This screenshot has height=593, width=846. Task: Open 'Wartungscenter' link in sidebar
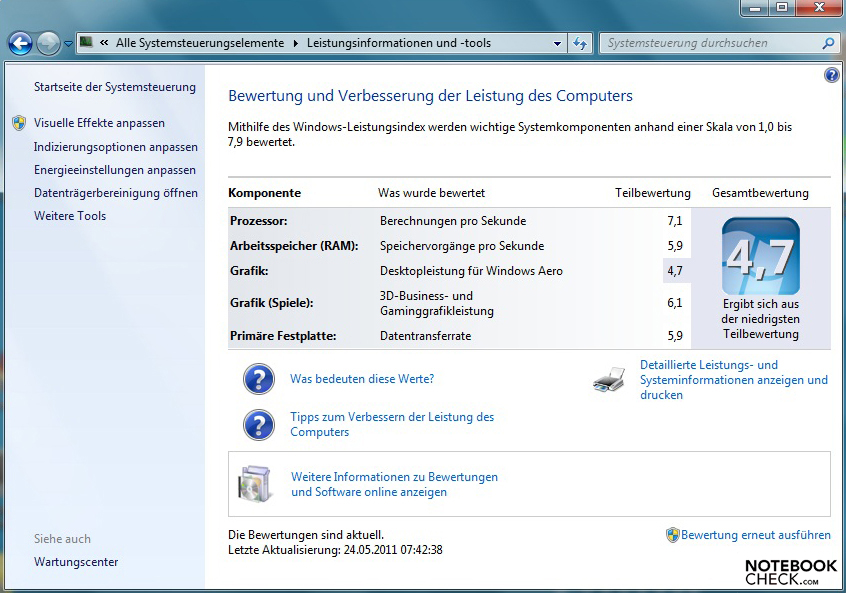pos(76,562)
